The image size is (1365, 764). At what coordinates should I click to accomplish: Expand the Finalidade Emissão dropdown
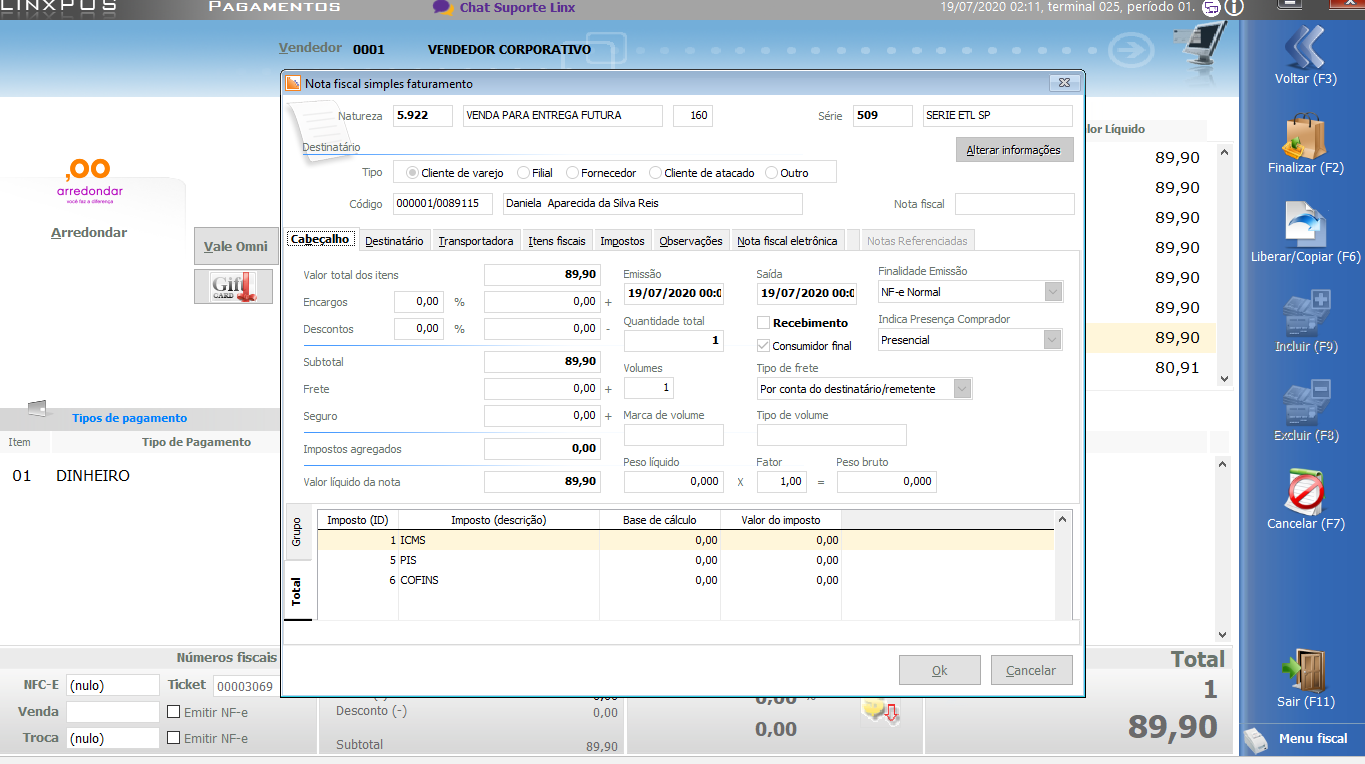(1052, 292)
